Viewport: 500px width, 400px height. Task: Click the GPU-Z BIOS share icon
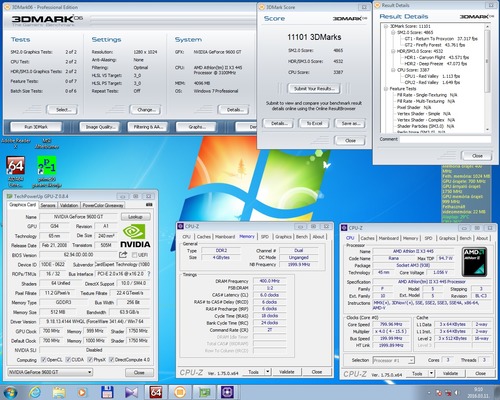[123, 255]
